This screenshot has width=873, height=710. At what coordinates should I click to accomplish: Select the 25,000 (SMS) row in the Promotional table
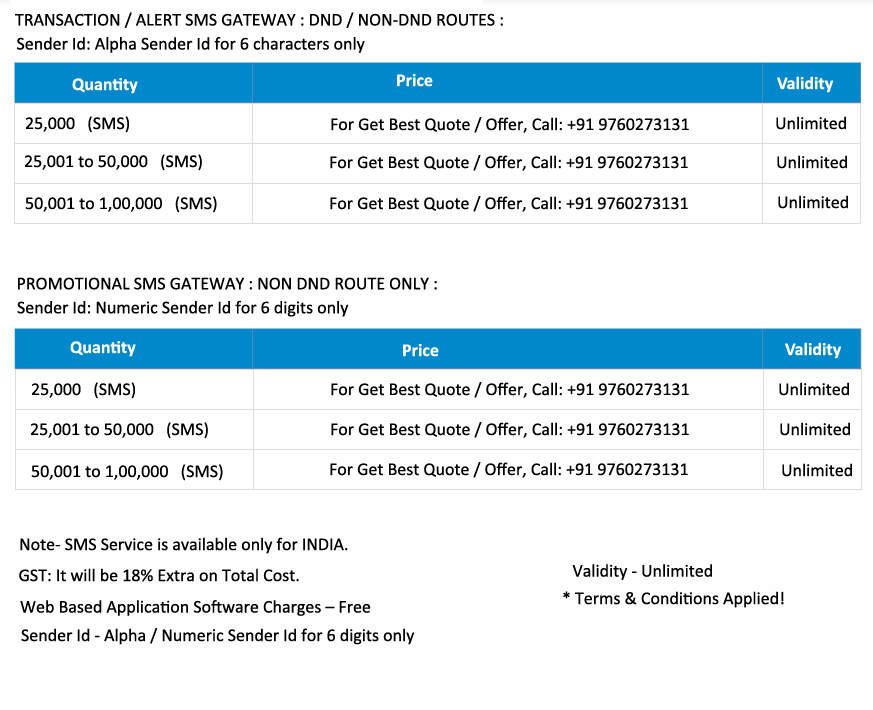83,389
